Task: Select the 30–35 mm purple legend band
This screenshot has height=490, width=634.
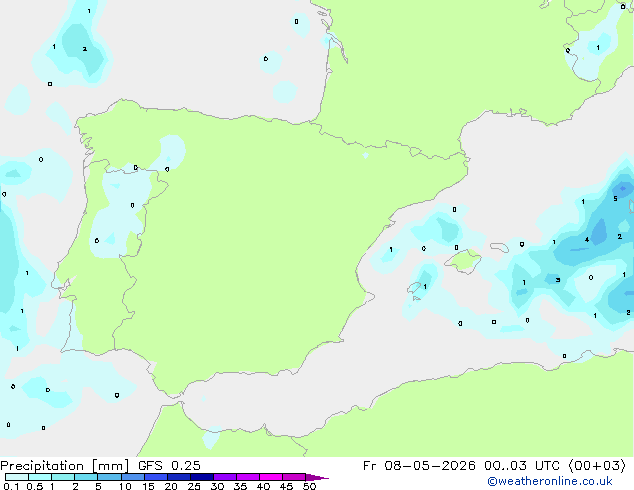Action: click(225, 477)
